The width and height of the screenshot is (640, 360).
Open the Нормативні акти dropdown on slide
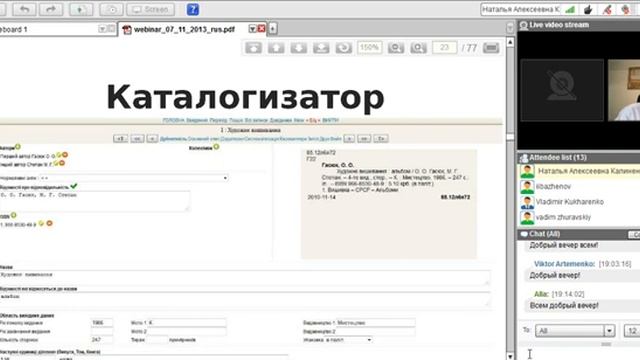pos(133,178)
